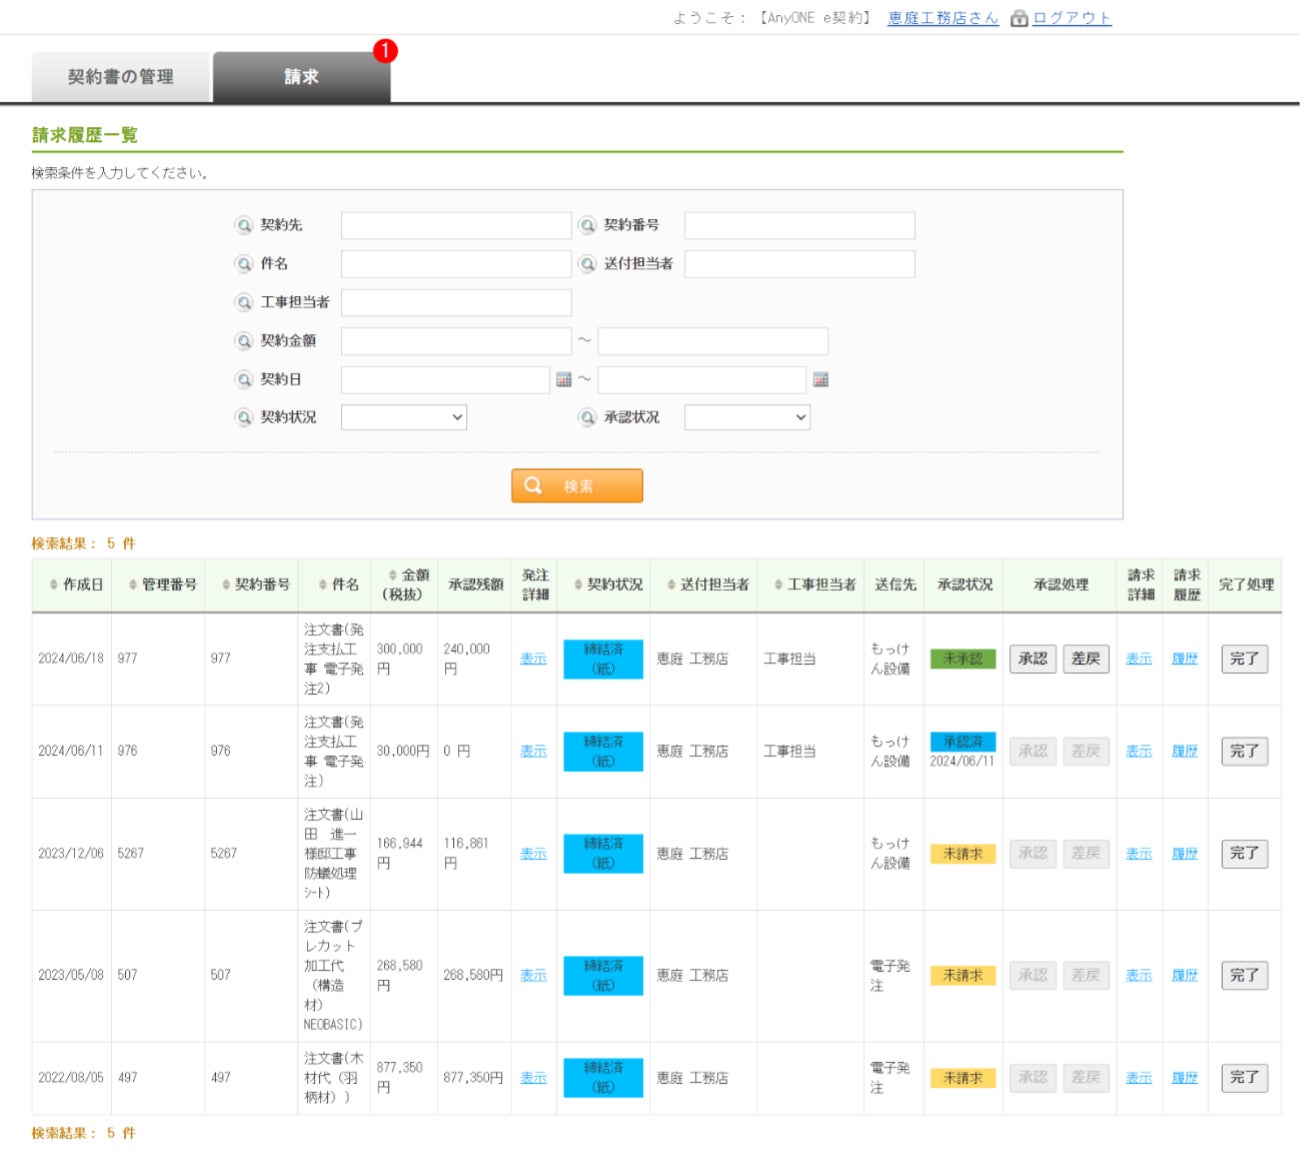Show 発注詳細 for contract 977

pyautogui.click(x=534, y=659)
